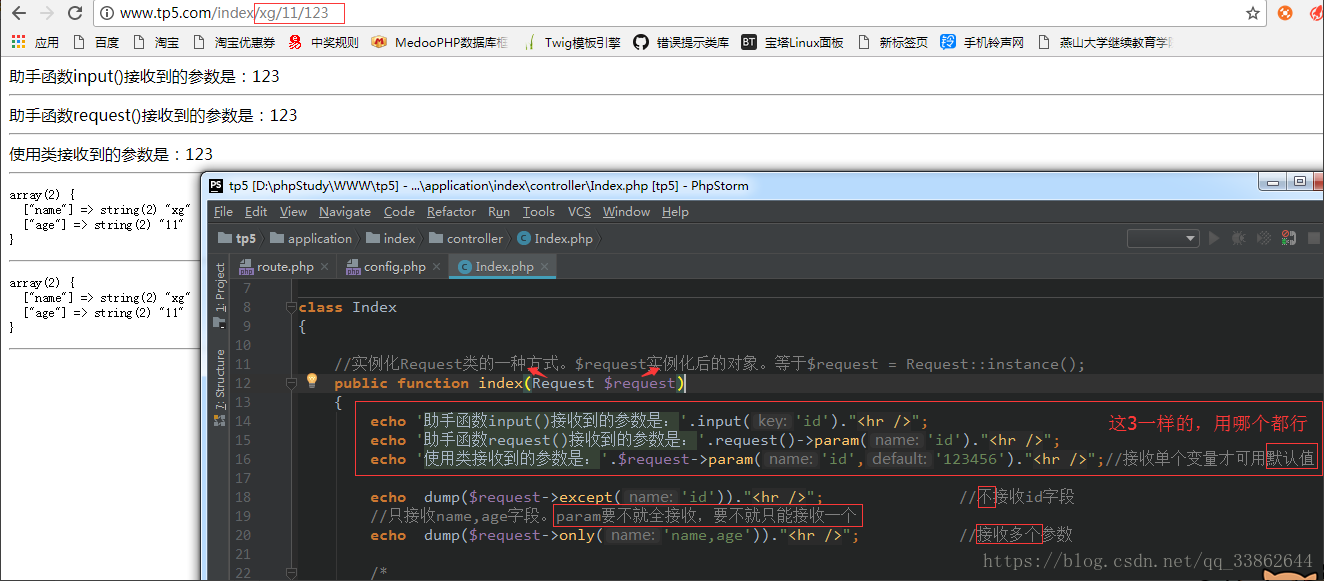Click the Run play icon
The image size is (1324, 581).
coord(1214,238)
